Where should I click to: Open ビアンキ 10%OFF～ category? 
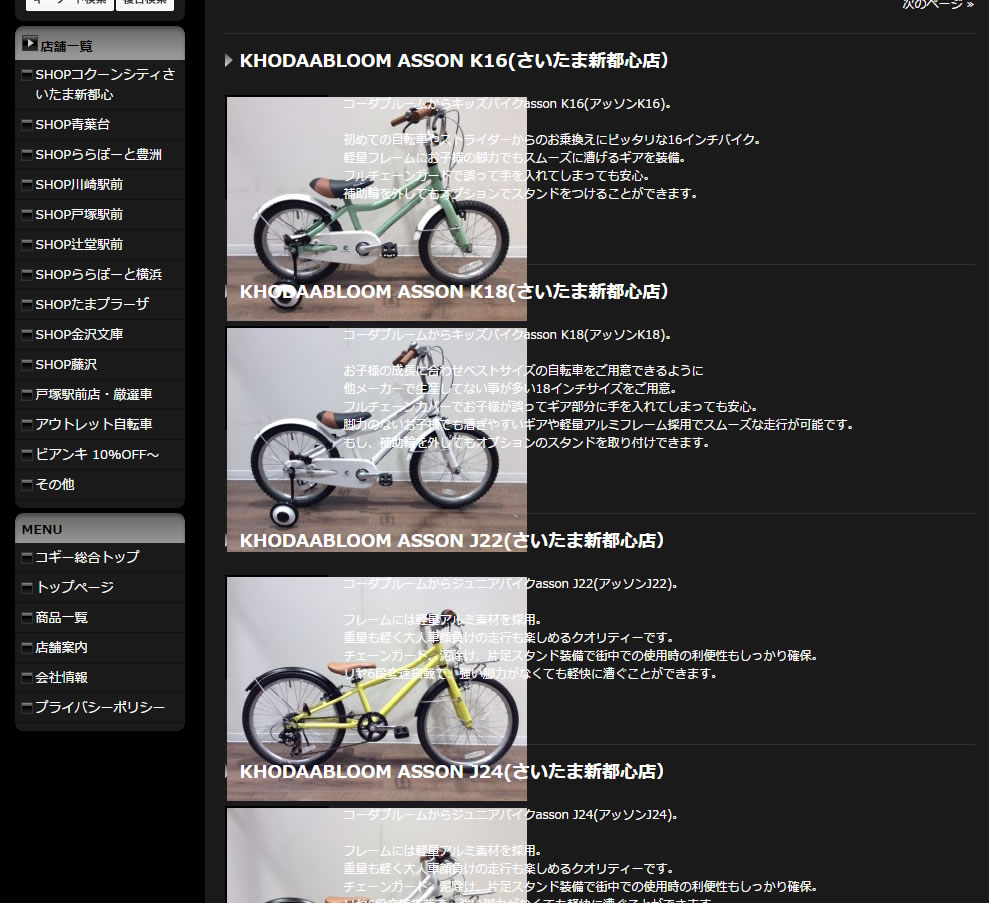pyautogui.click(x=97, y=454)
